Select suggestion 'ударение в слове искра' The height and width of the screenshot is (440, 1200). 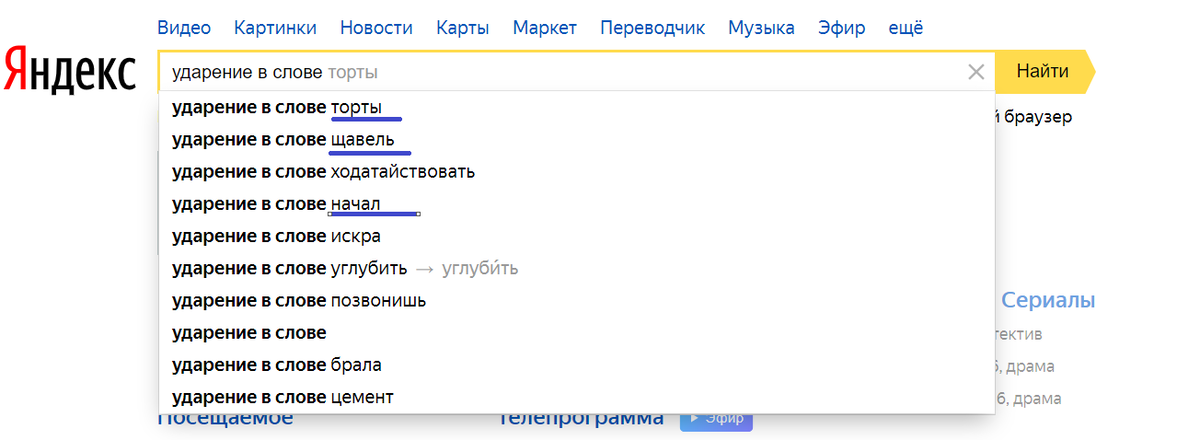(577, 236)
